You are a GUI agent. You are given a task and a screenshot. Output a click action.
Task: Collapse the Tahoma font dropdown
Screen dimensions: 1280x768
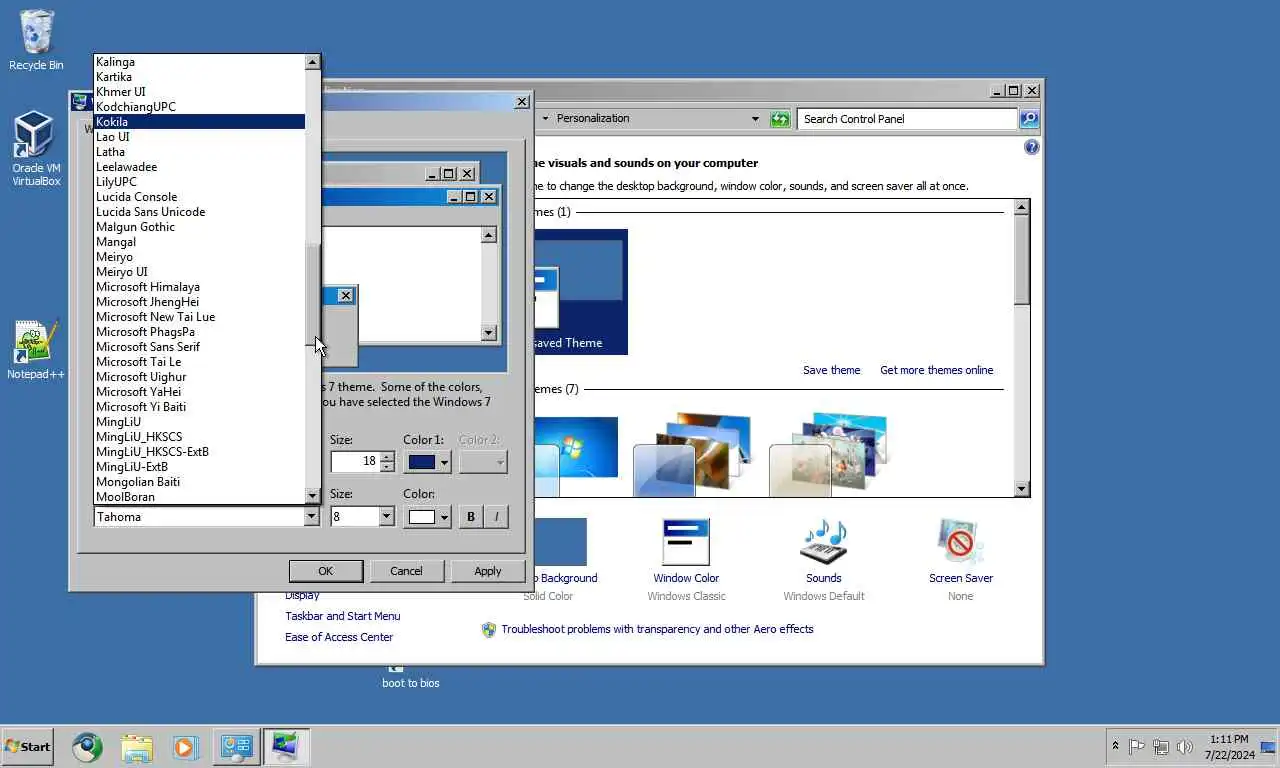tap(311, 517)
